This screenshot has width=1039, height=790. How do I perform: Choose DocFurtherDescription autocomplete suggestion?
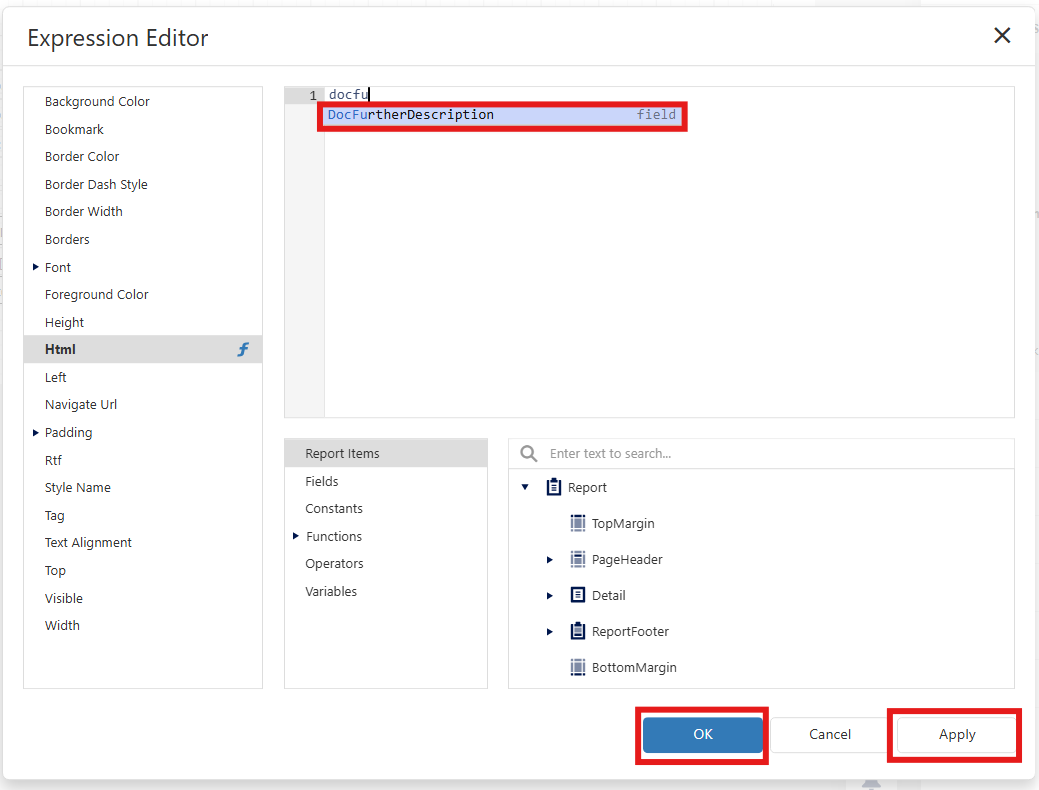pyautogui.click(x=502, y=115)
